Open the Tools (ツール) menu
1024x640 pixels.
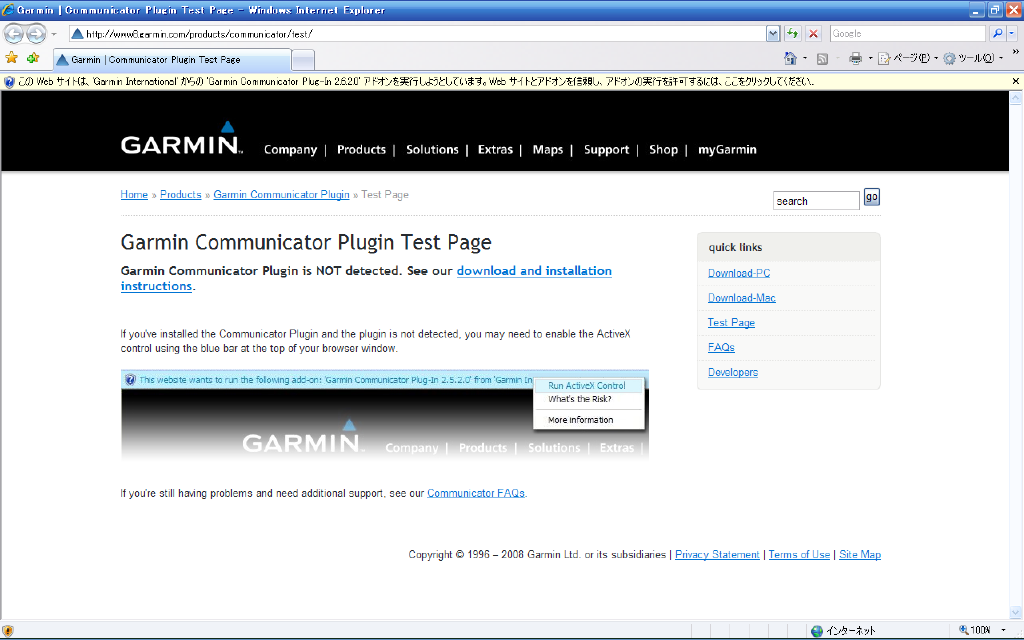(x=972, y=58)
